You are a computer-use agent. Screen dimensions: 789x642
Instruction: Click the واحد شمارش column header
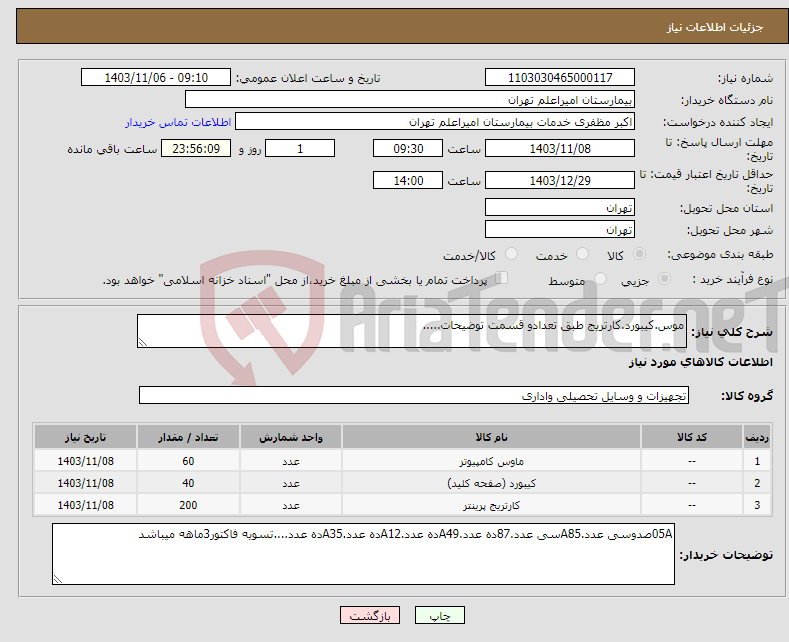click(291, 437)
